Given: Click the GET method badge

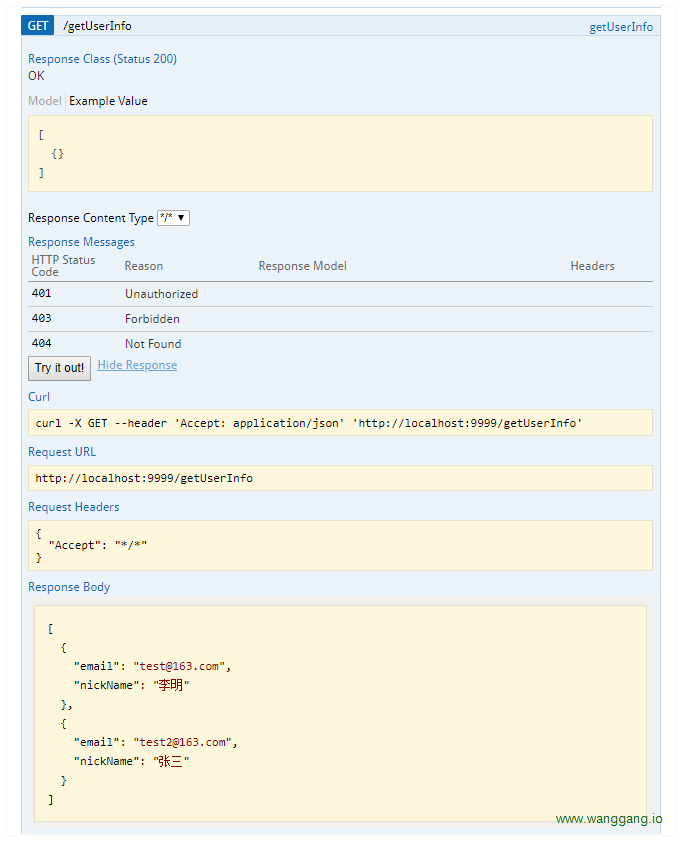Looking at the screenshot, I should coord(37,25).
